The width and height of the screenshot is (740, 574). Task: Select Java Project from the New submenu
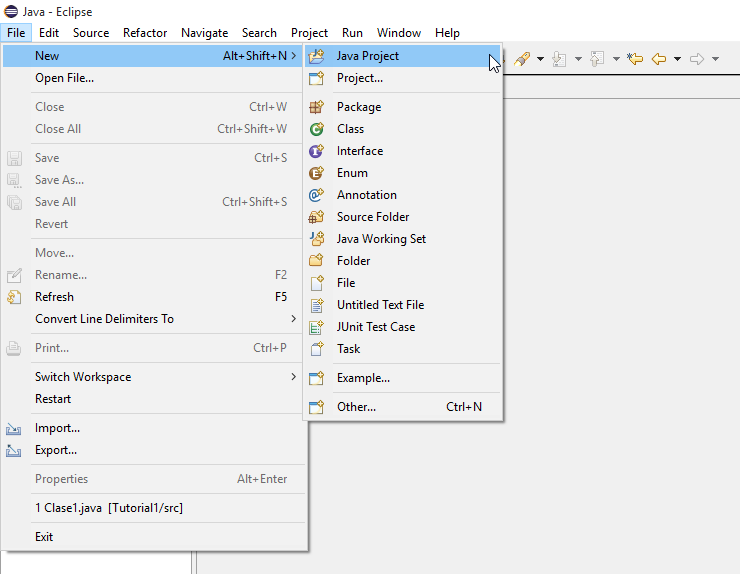point(402,56)
